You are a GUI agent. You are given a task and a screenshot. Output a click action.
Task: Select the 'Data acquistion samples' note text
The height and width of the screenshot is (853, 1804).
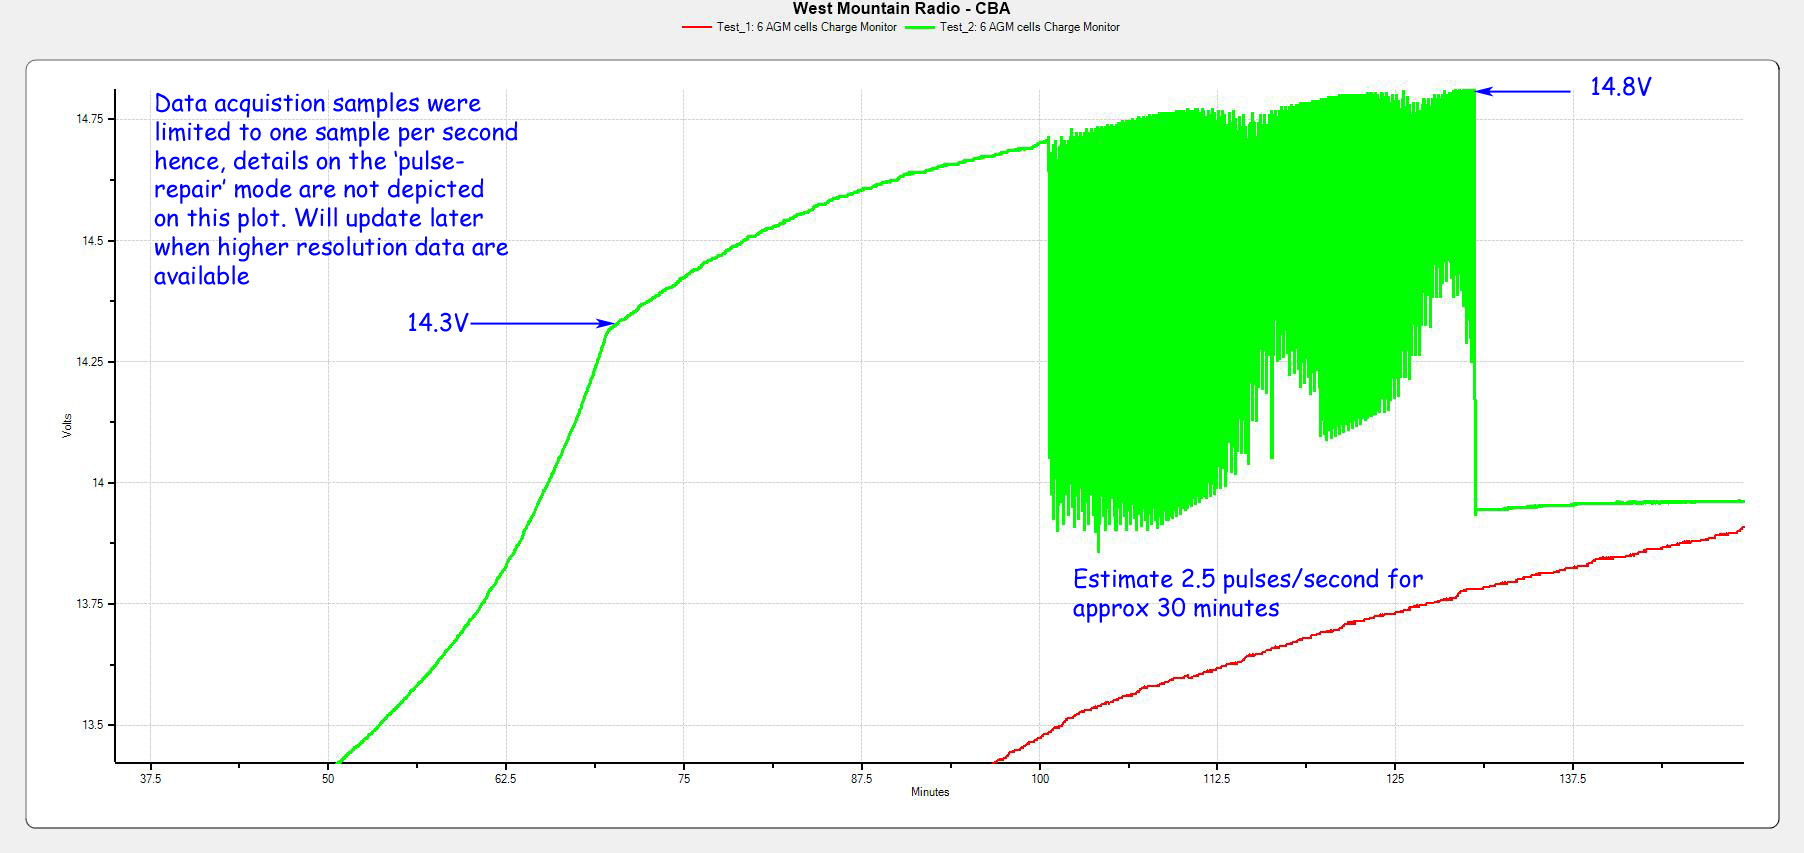point(335,190)
